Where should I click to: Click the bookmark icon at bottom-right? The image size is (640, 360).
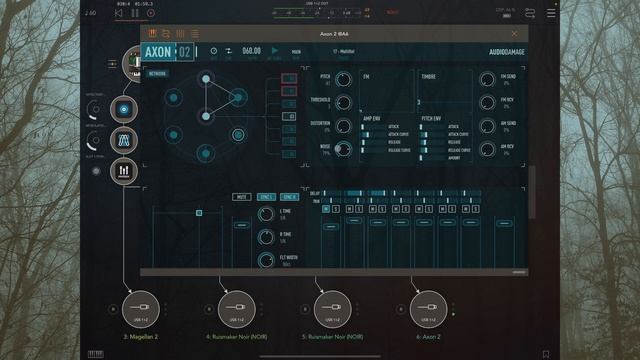tap(546, 354)
